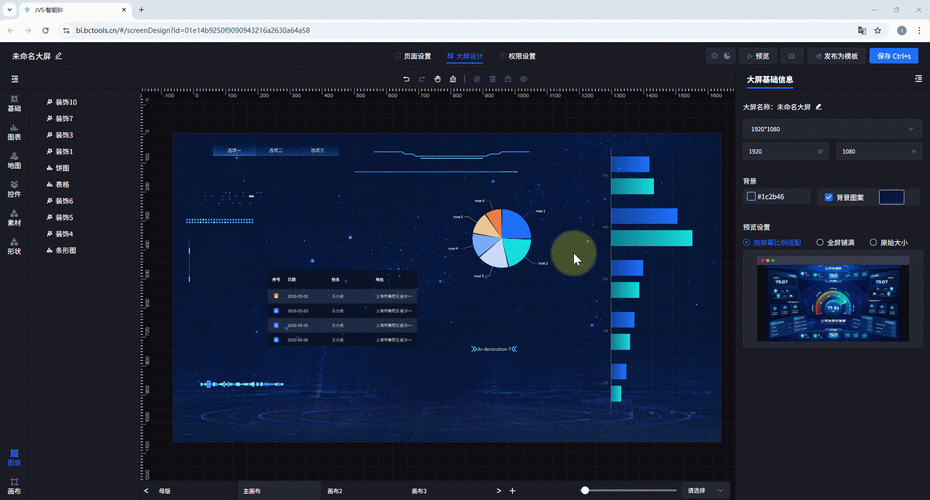
Task: Click the pencil icon beside 未命名大屏 title
Action: coord(59,57)
